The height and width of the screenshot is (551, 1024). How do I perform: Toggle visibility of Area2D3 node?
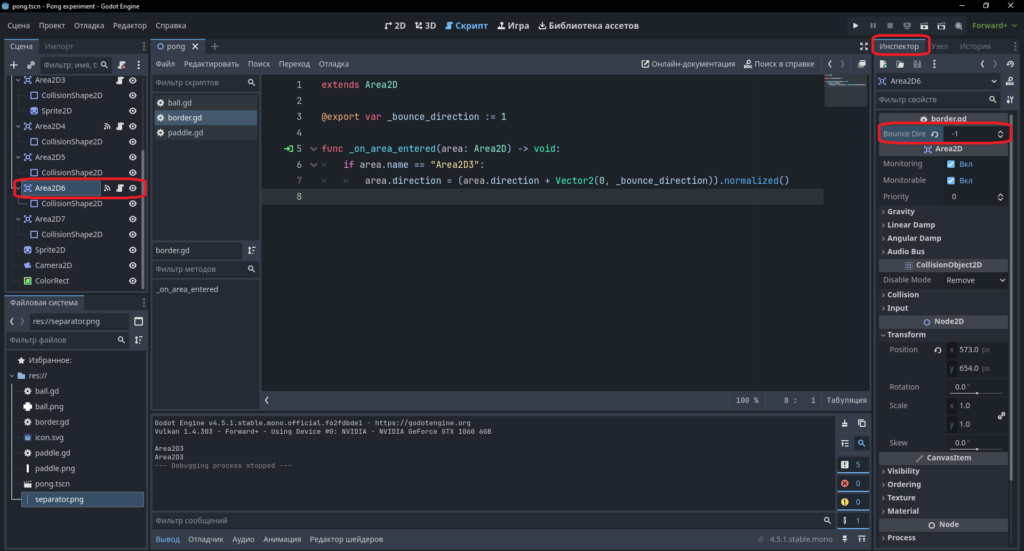(133, 80)
